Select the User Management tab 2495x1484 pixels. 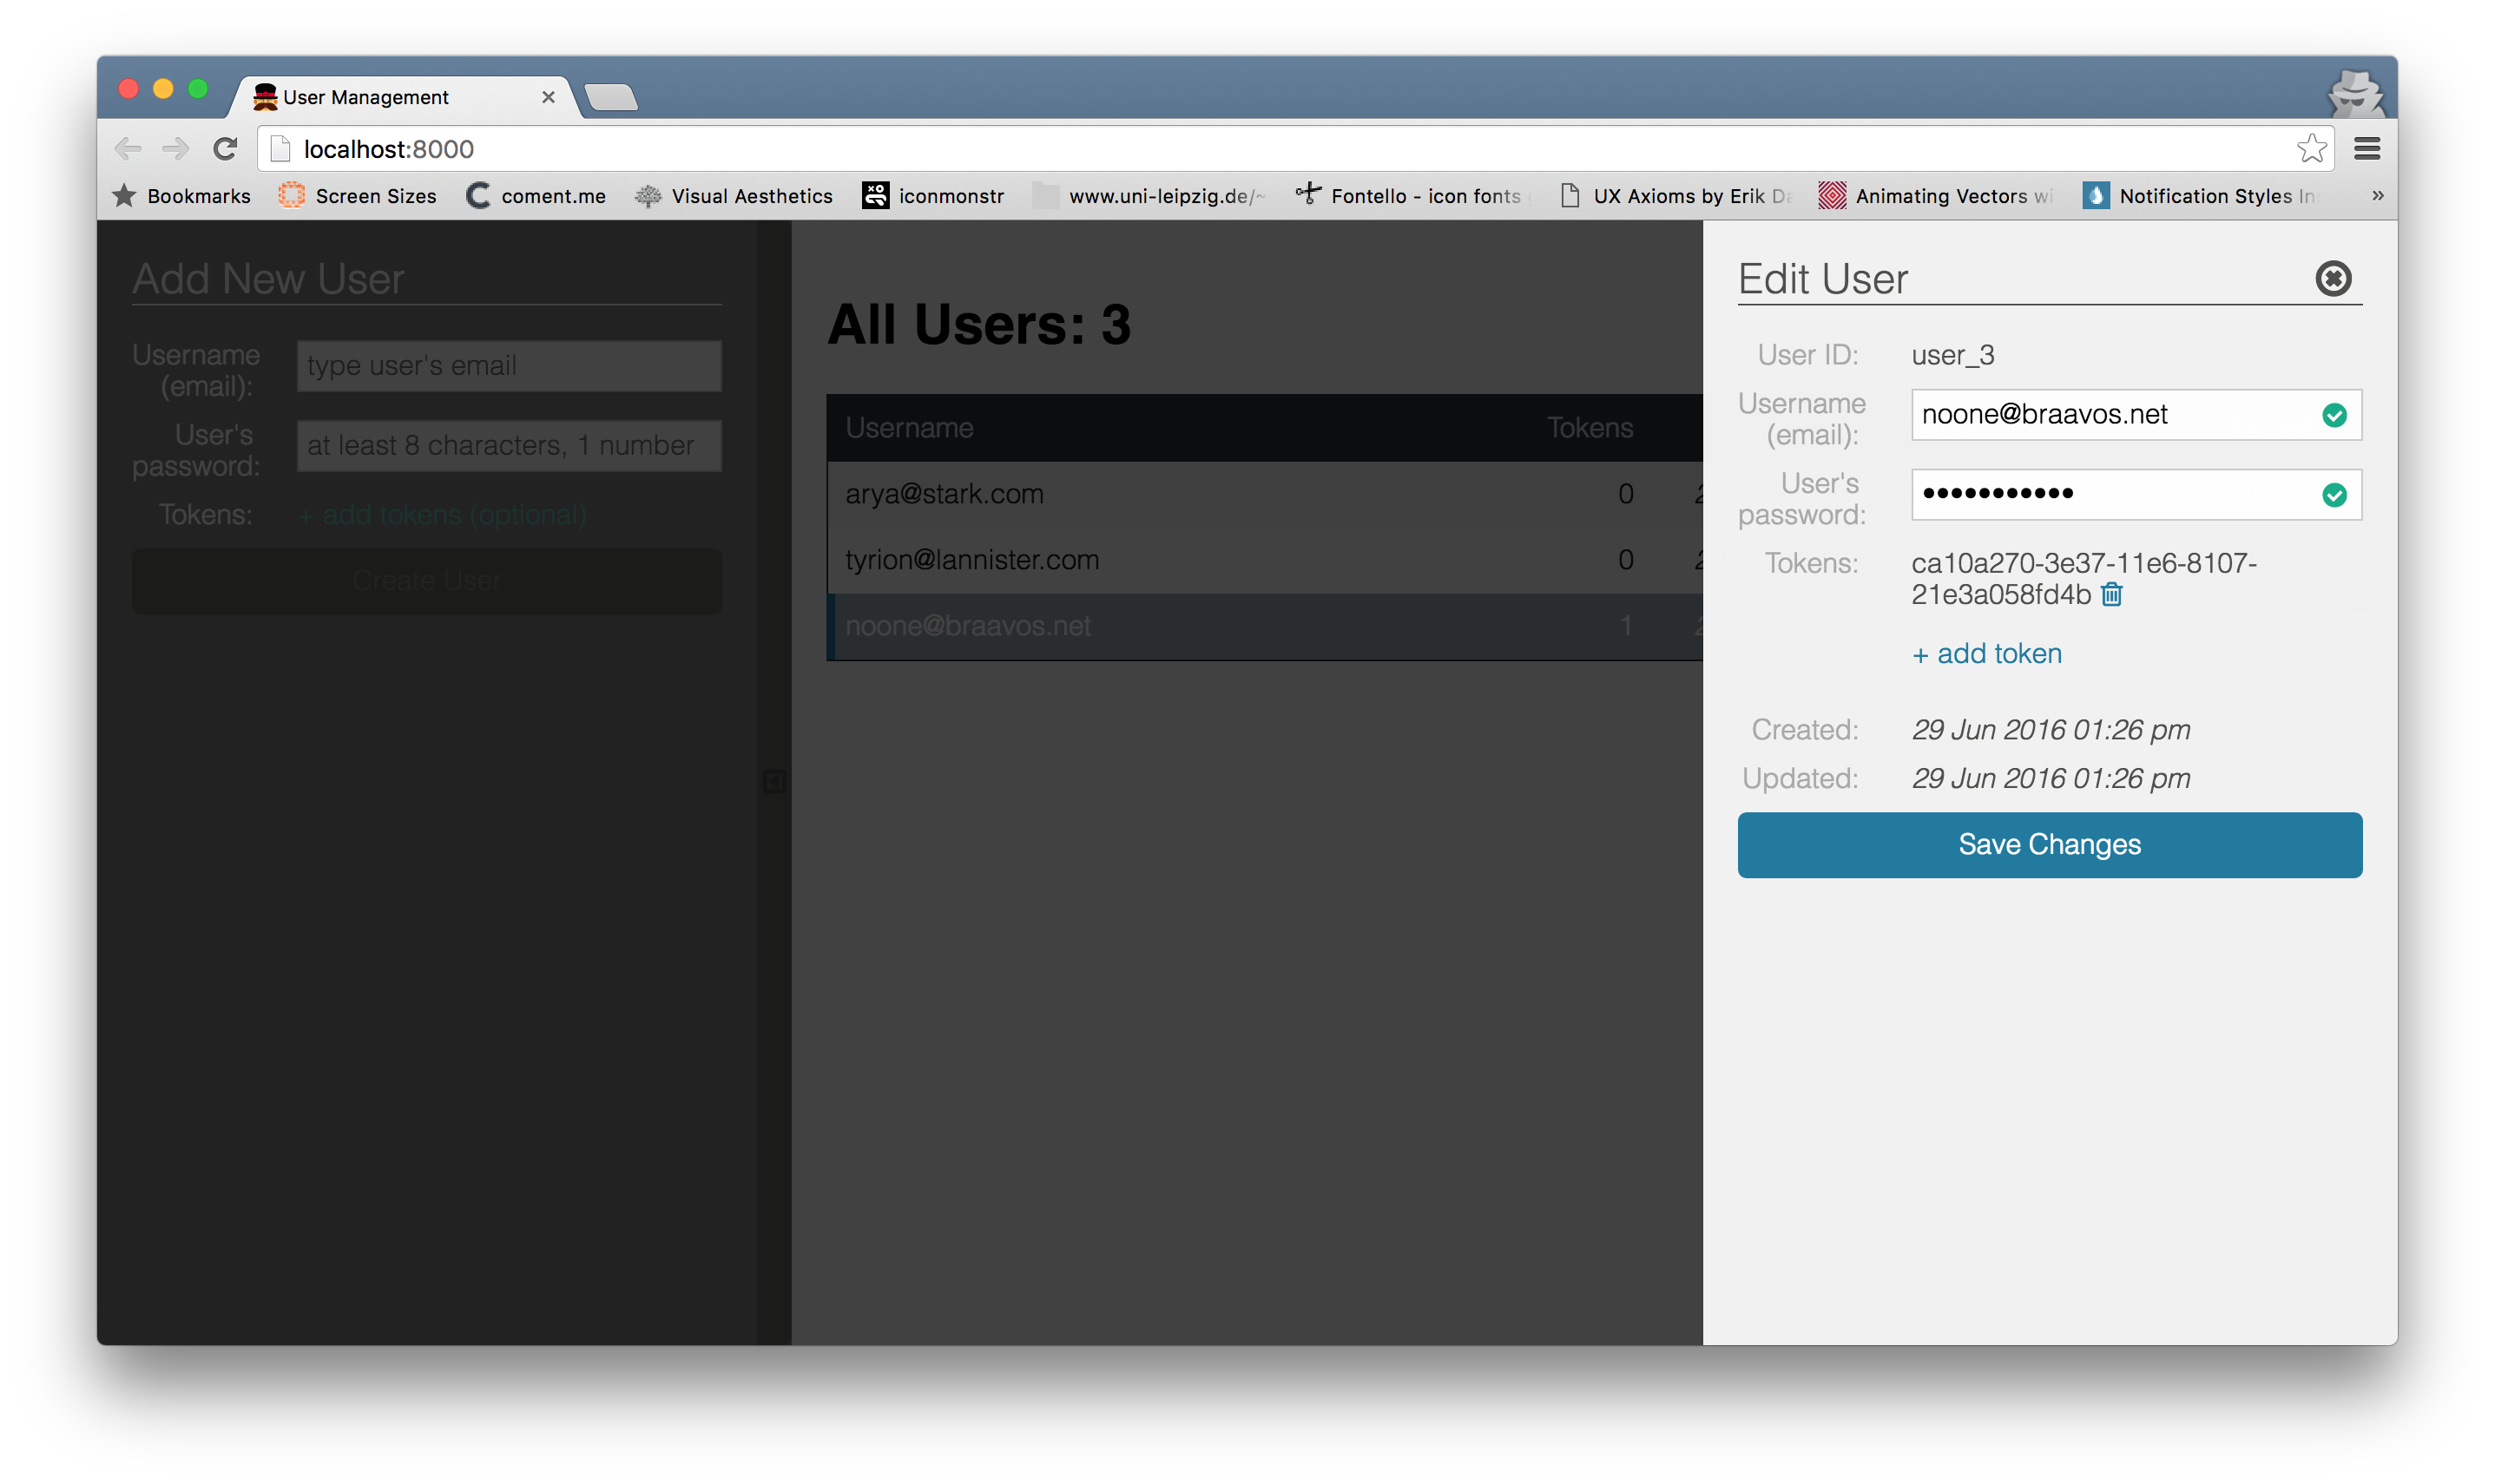click(x=405, y=97)
